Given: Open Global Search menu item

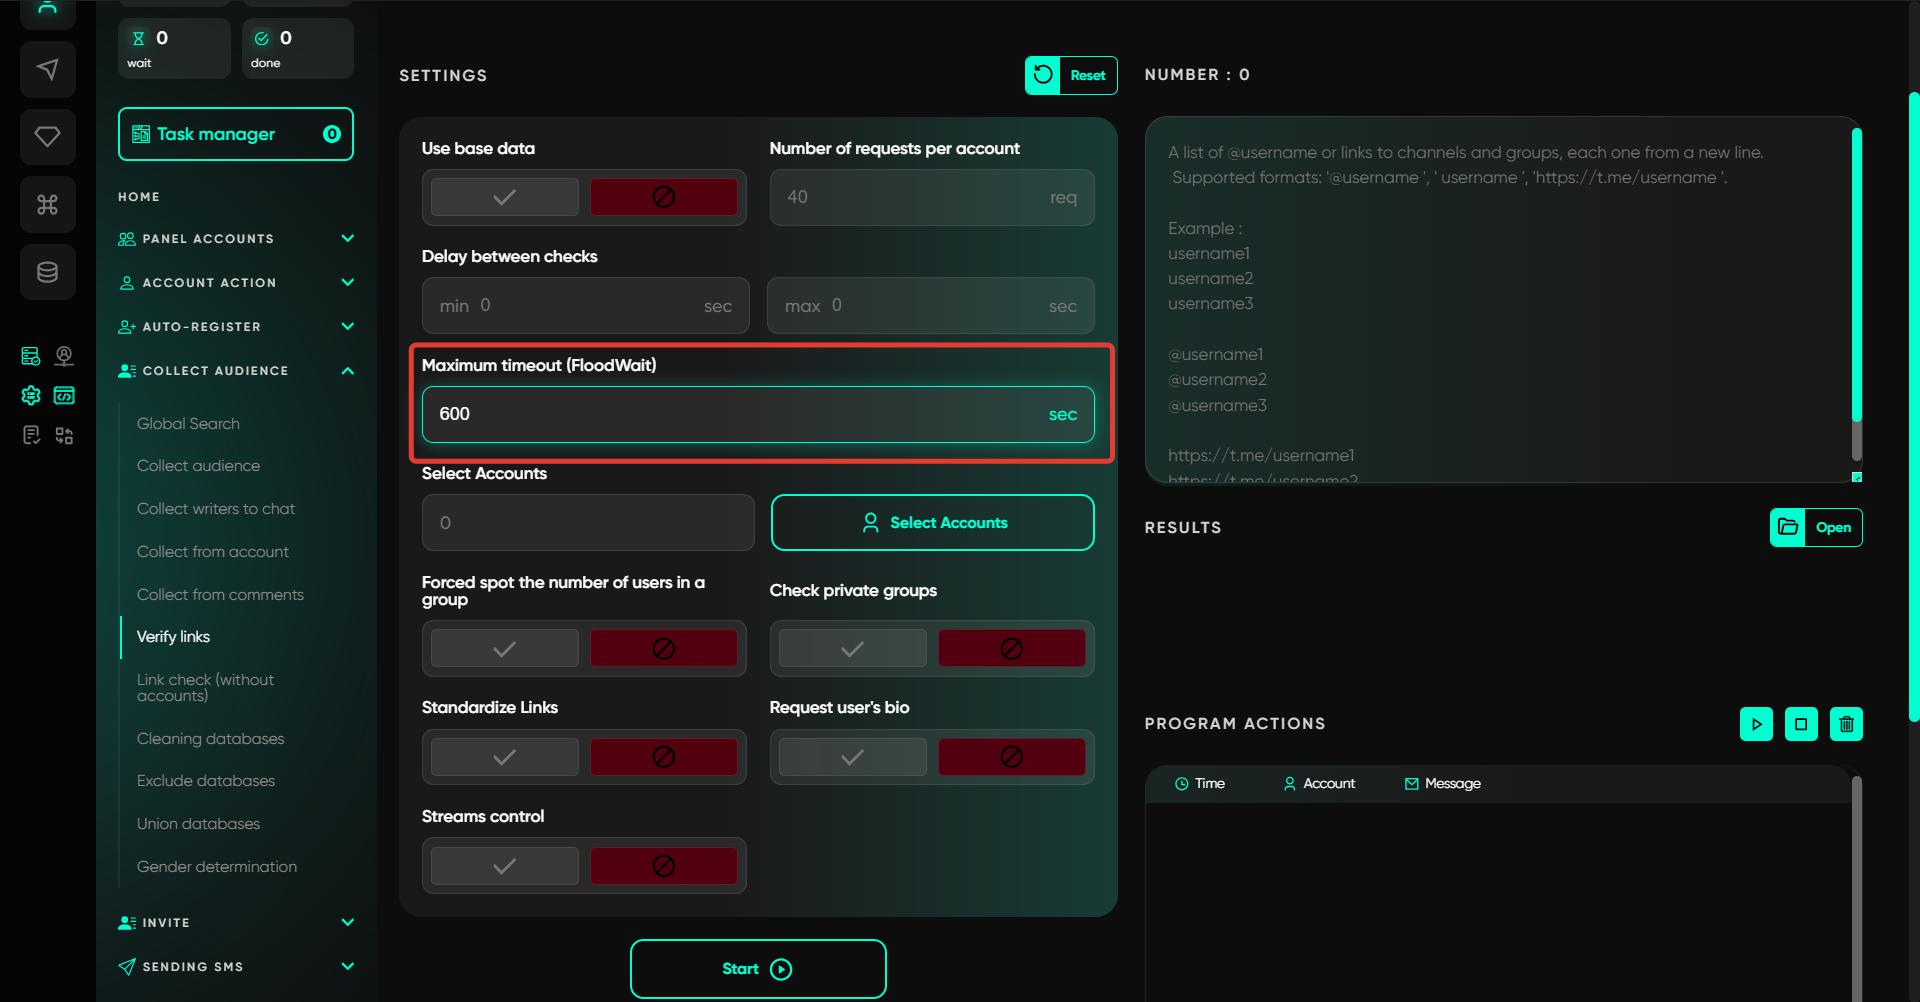Looking at the screenshot, I should [x=188, y=424].
